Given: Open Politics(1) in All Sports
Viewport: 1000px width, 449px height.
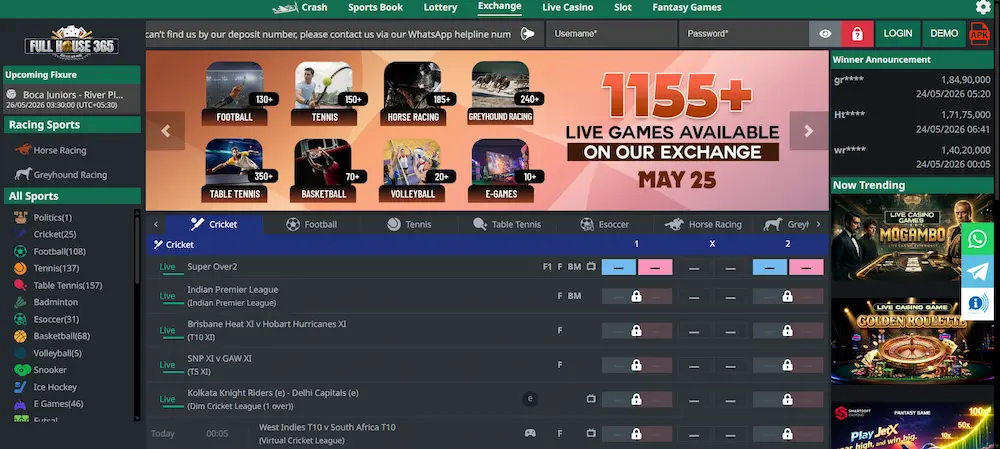Looking at the screenshot, I should [43, 217].
